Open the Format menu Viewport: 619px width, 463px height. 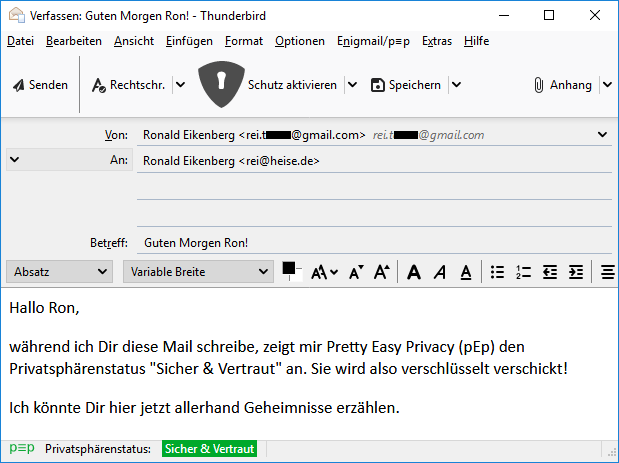[x=244, y=41]
